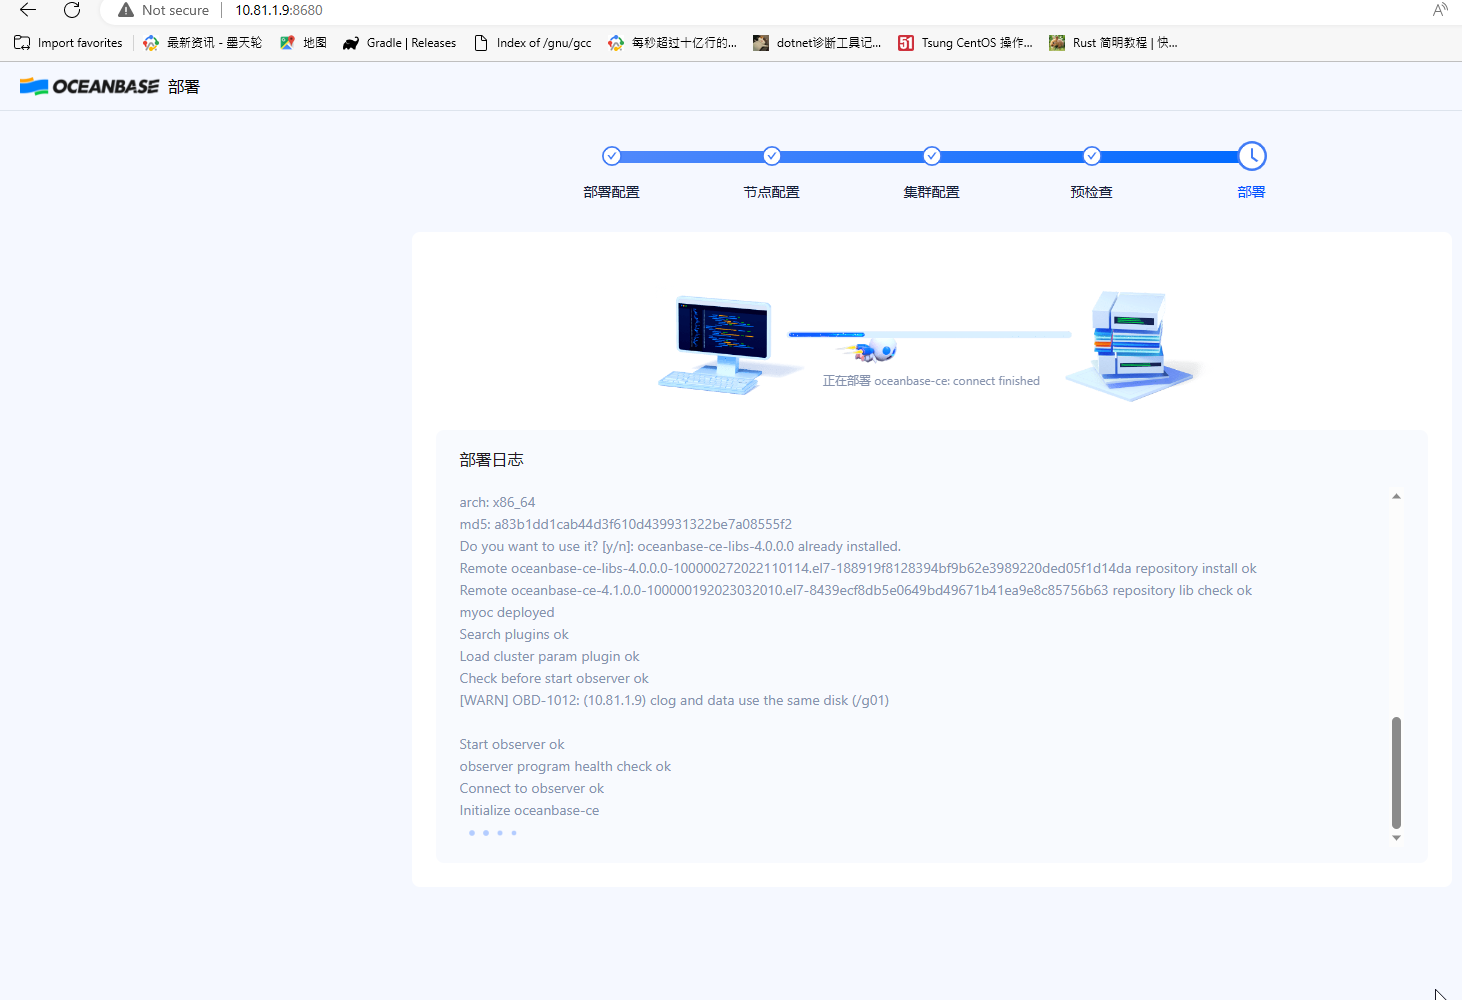Click the log scrollbar down arrow
The width and height of the screenshot is (1462, 1000).
tap(1396, 838)
